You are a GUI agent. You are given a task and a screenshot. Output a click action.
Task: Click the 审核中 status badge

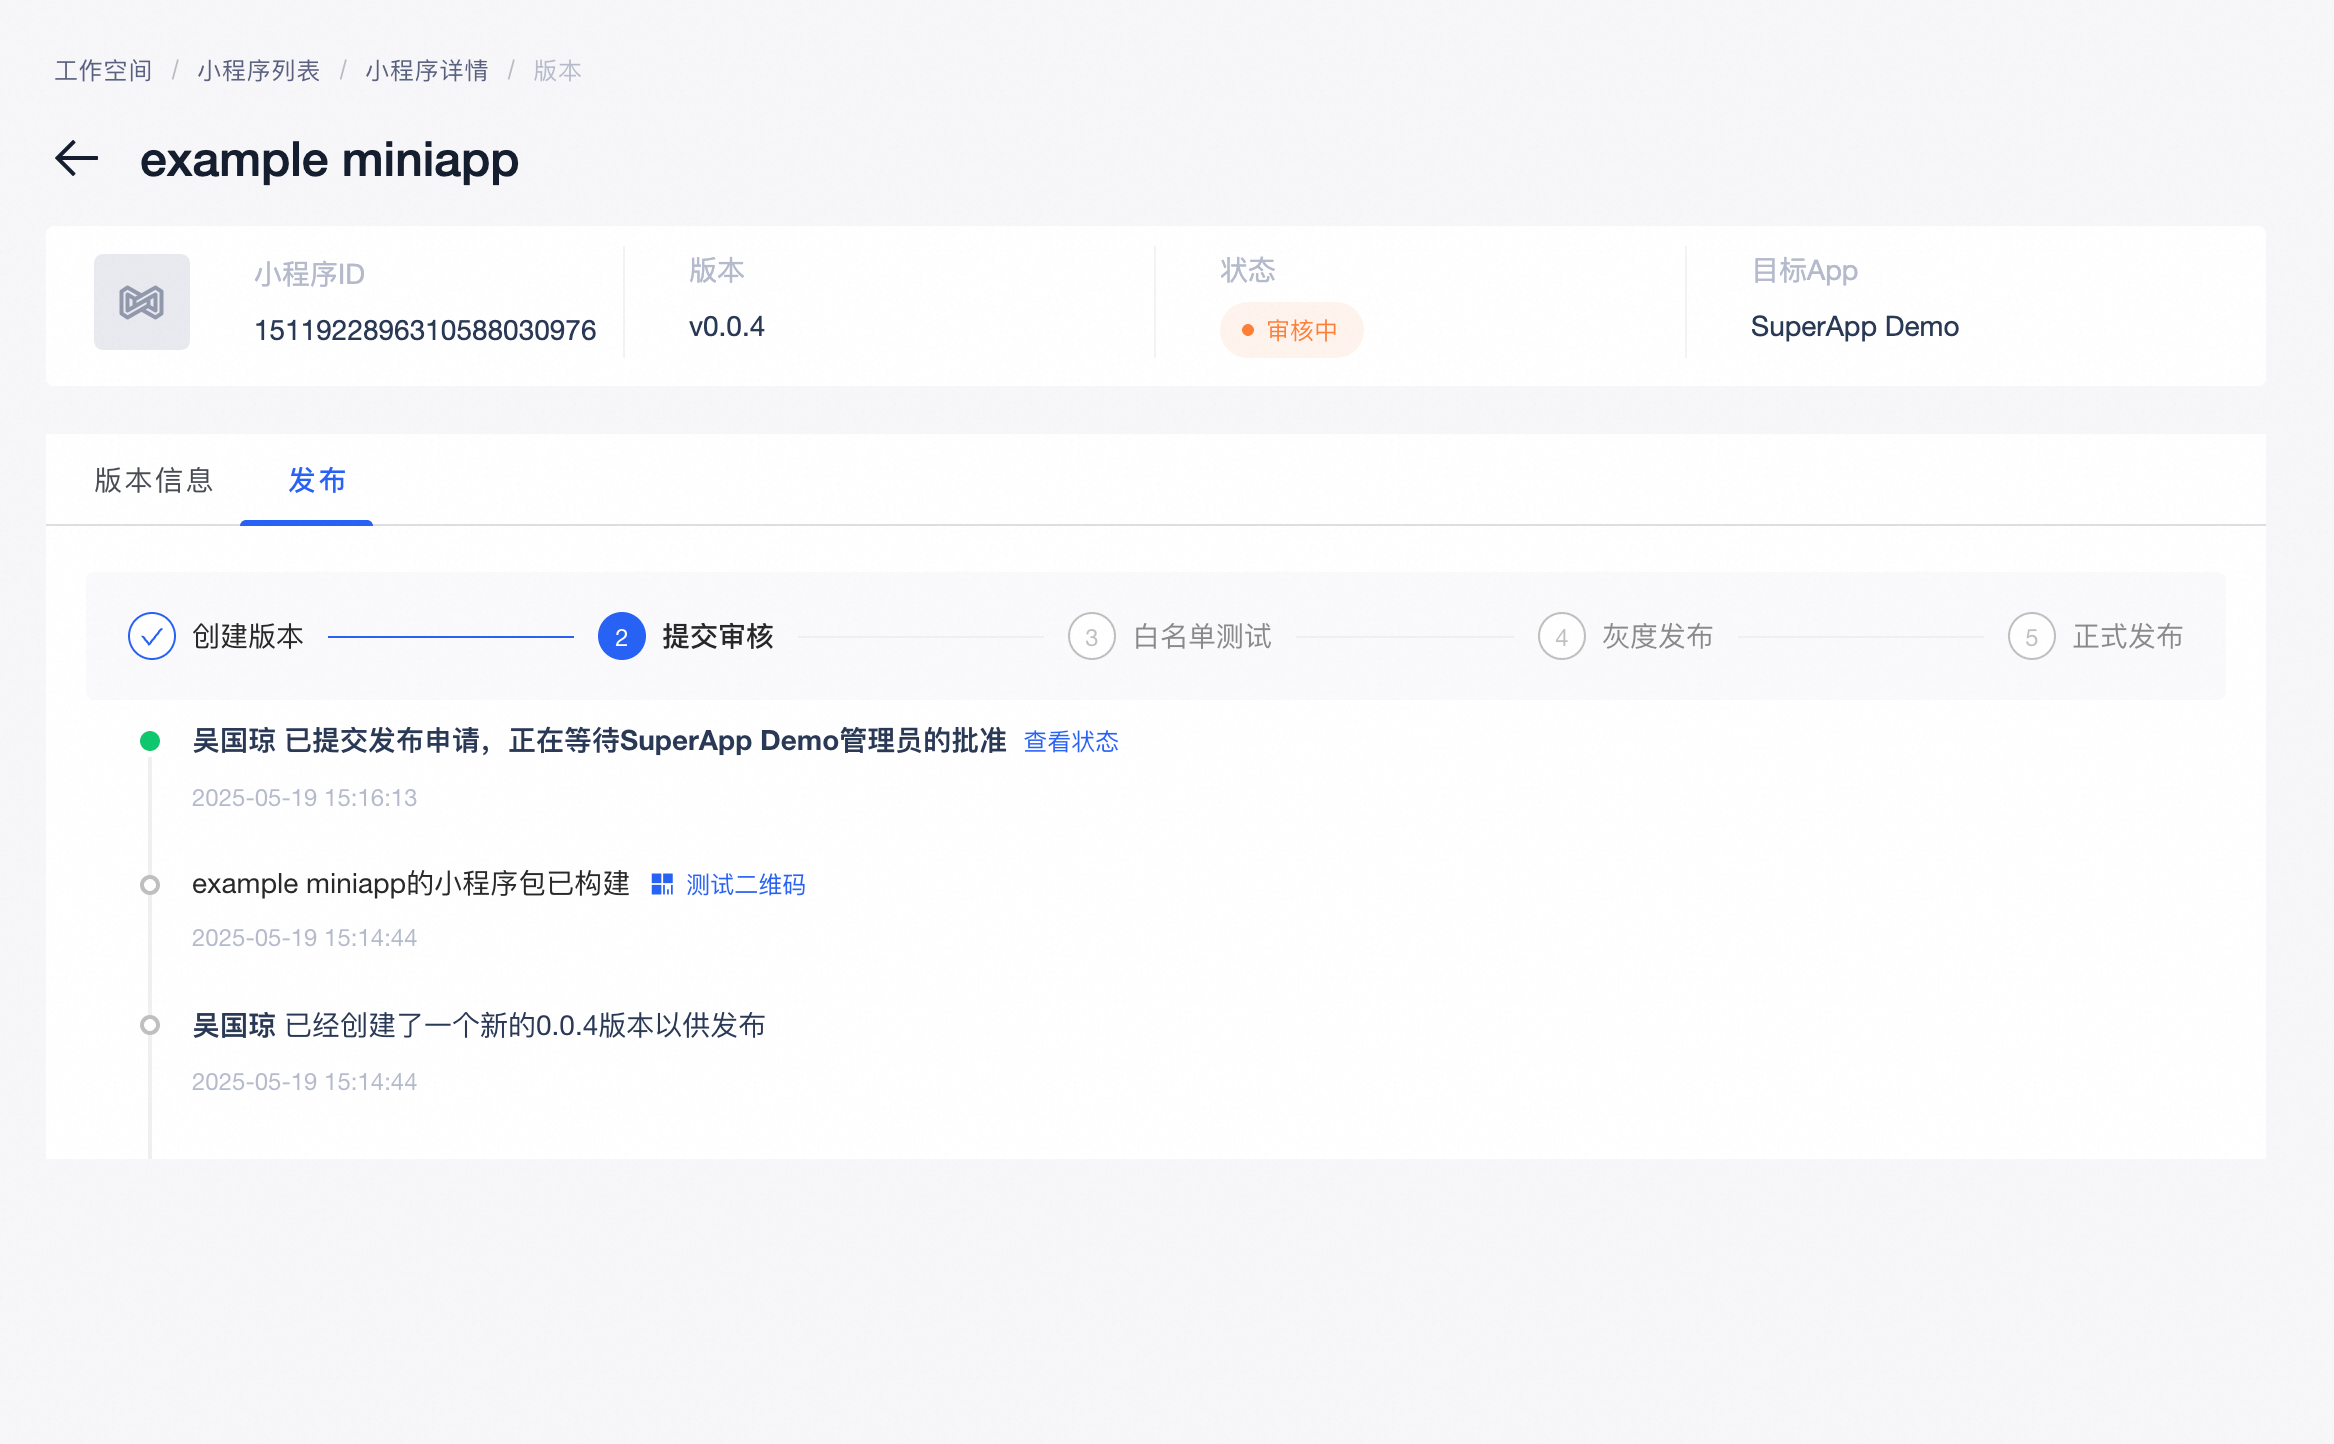click(x=1291, y=330)
